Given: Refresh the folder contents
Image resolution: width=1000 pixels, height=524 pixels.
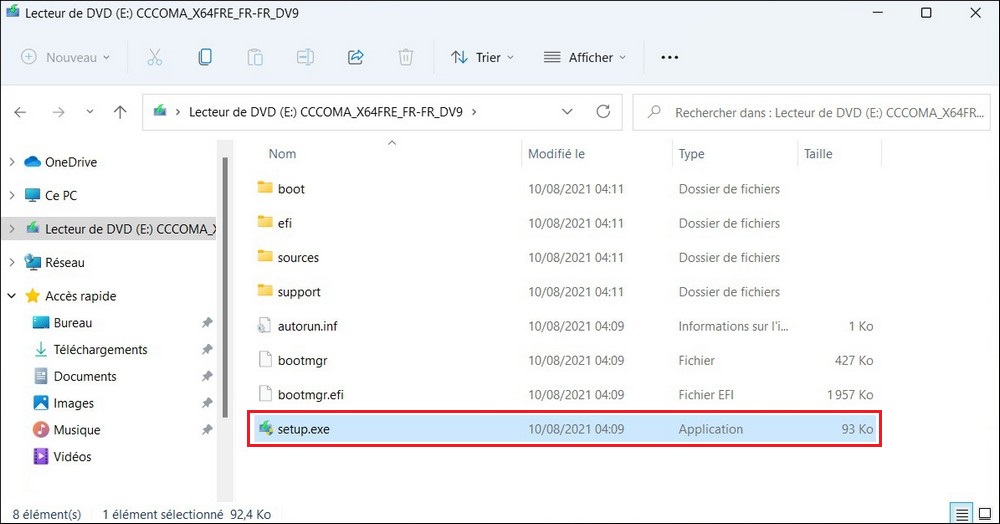Looking at the screenshot, I should pyautogui.click(x=603, y=112).
